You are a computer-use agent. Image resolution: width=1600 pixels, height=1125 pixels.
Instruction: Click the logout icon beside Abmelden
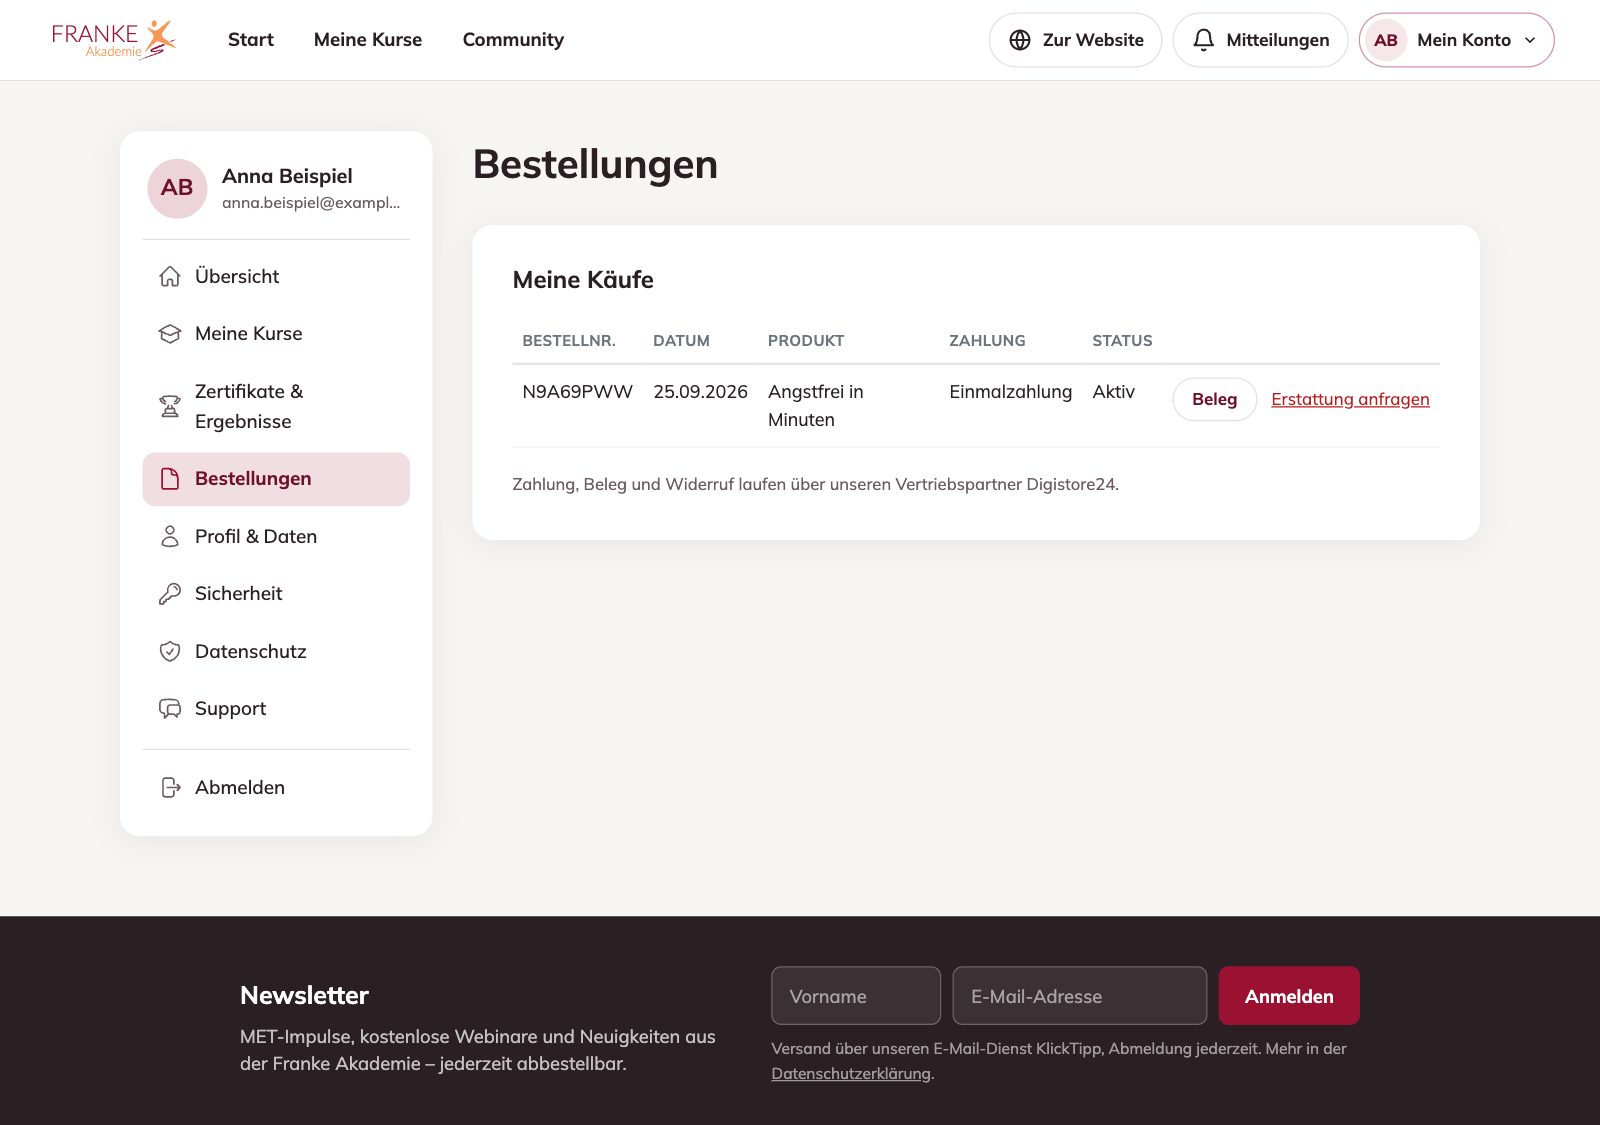coord(170,788)
